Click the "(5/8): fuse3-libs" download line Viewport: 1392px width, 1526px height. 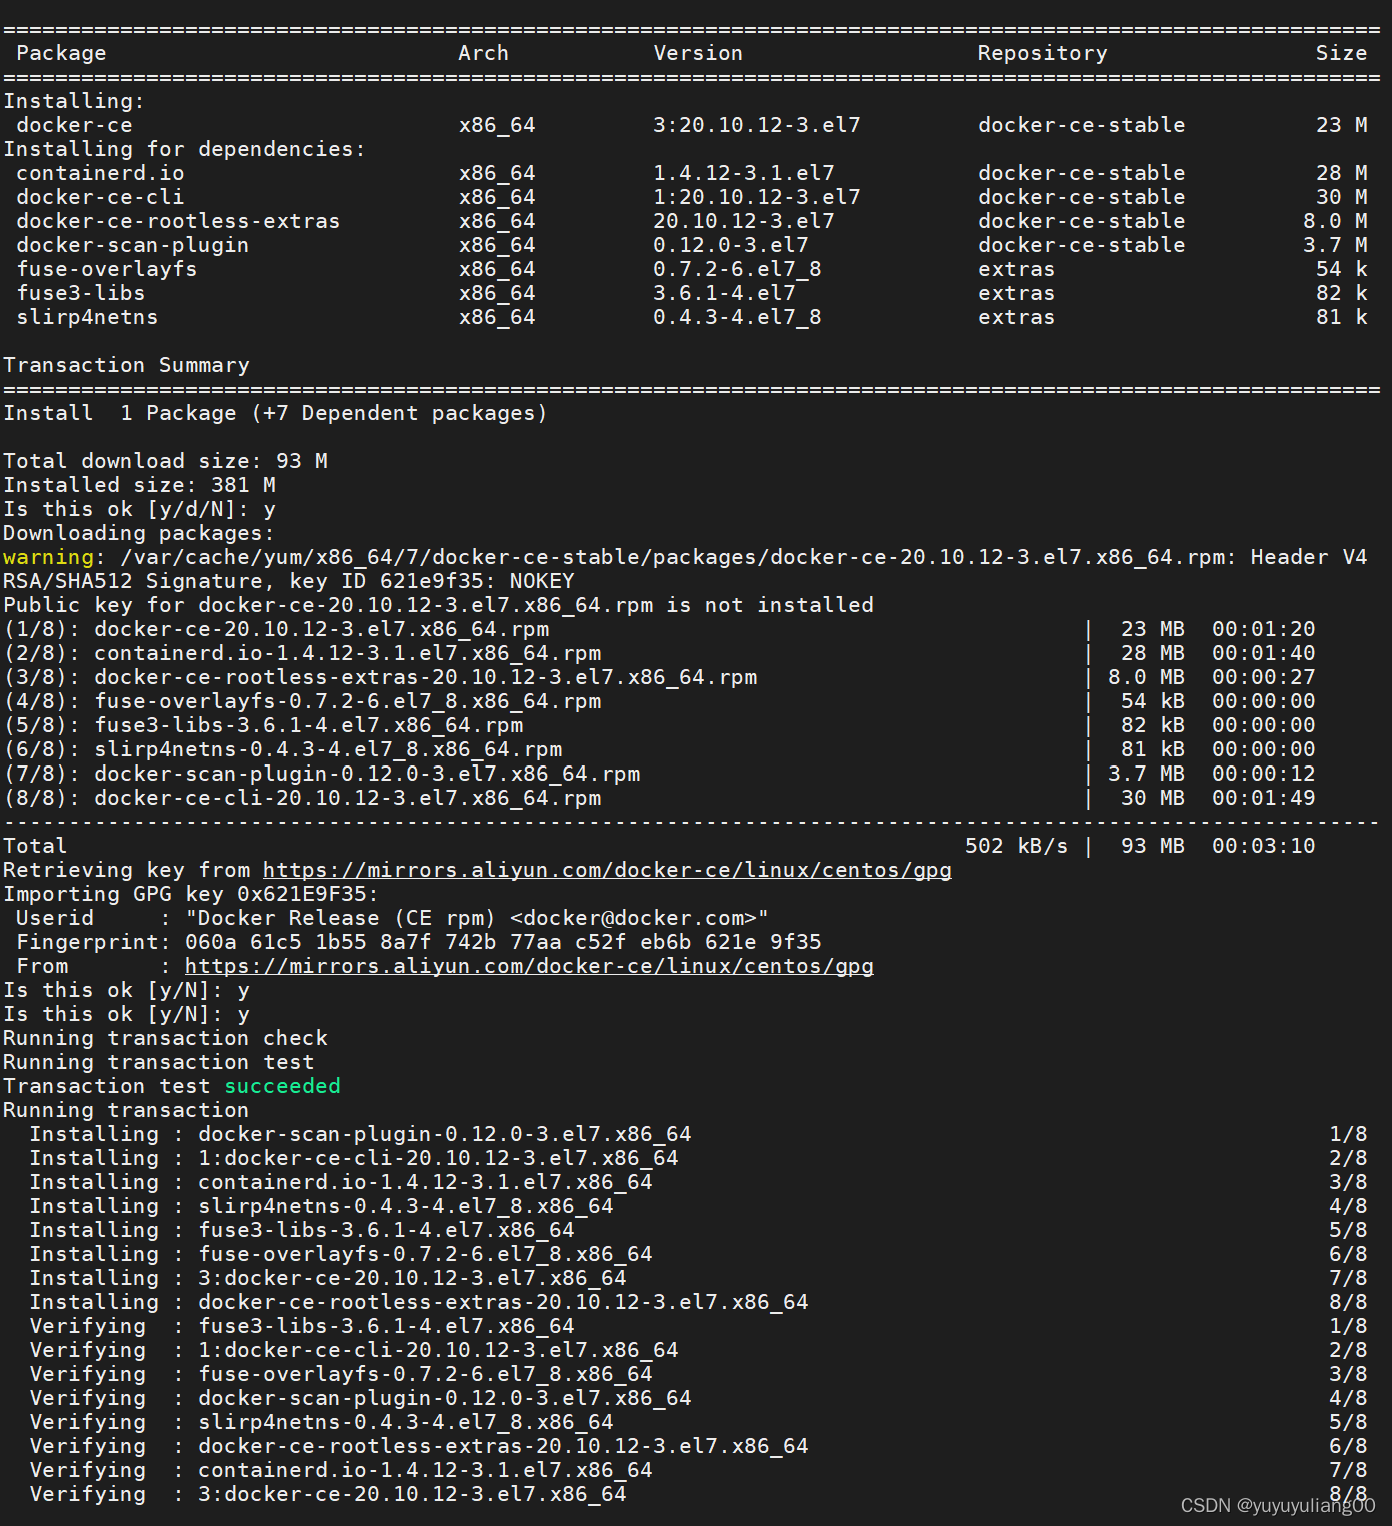pyautogui.click(x=659, y=725)
